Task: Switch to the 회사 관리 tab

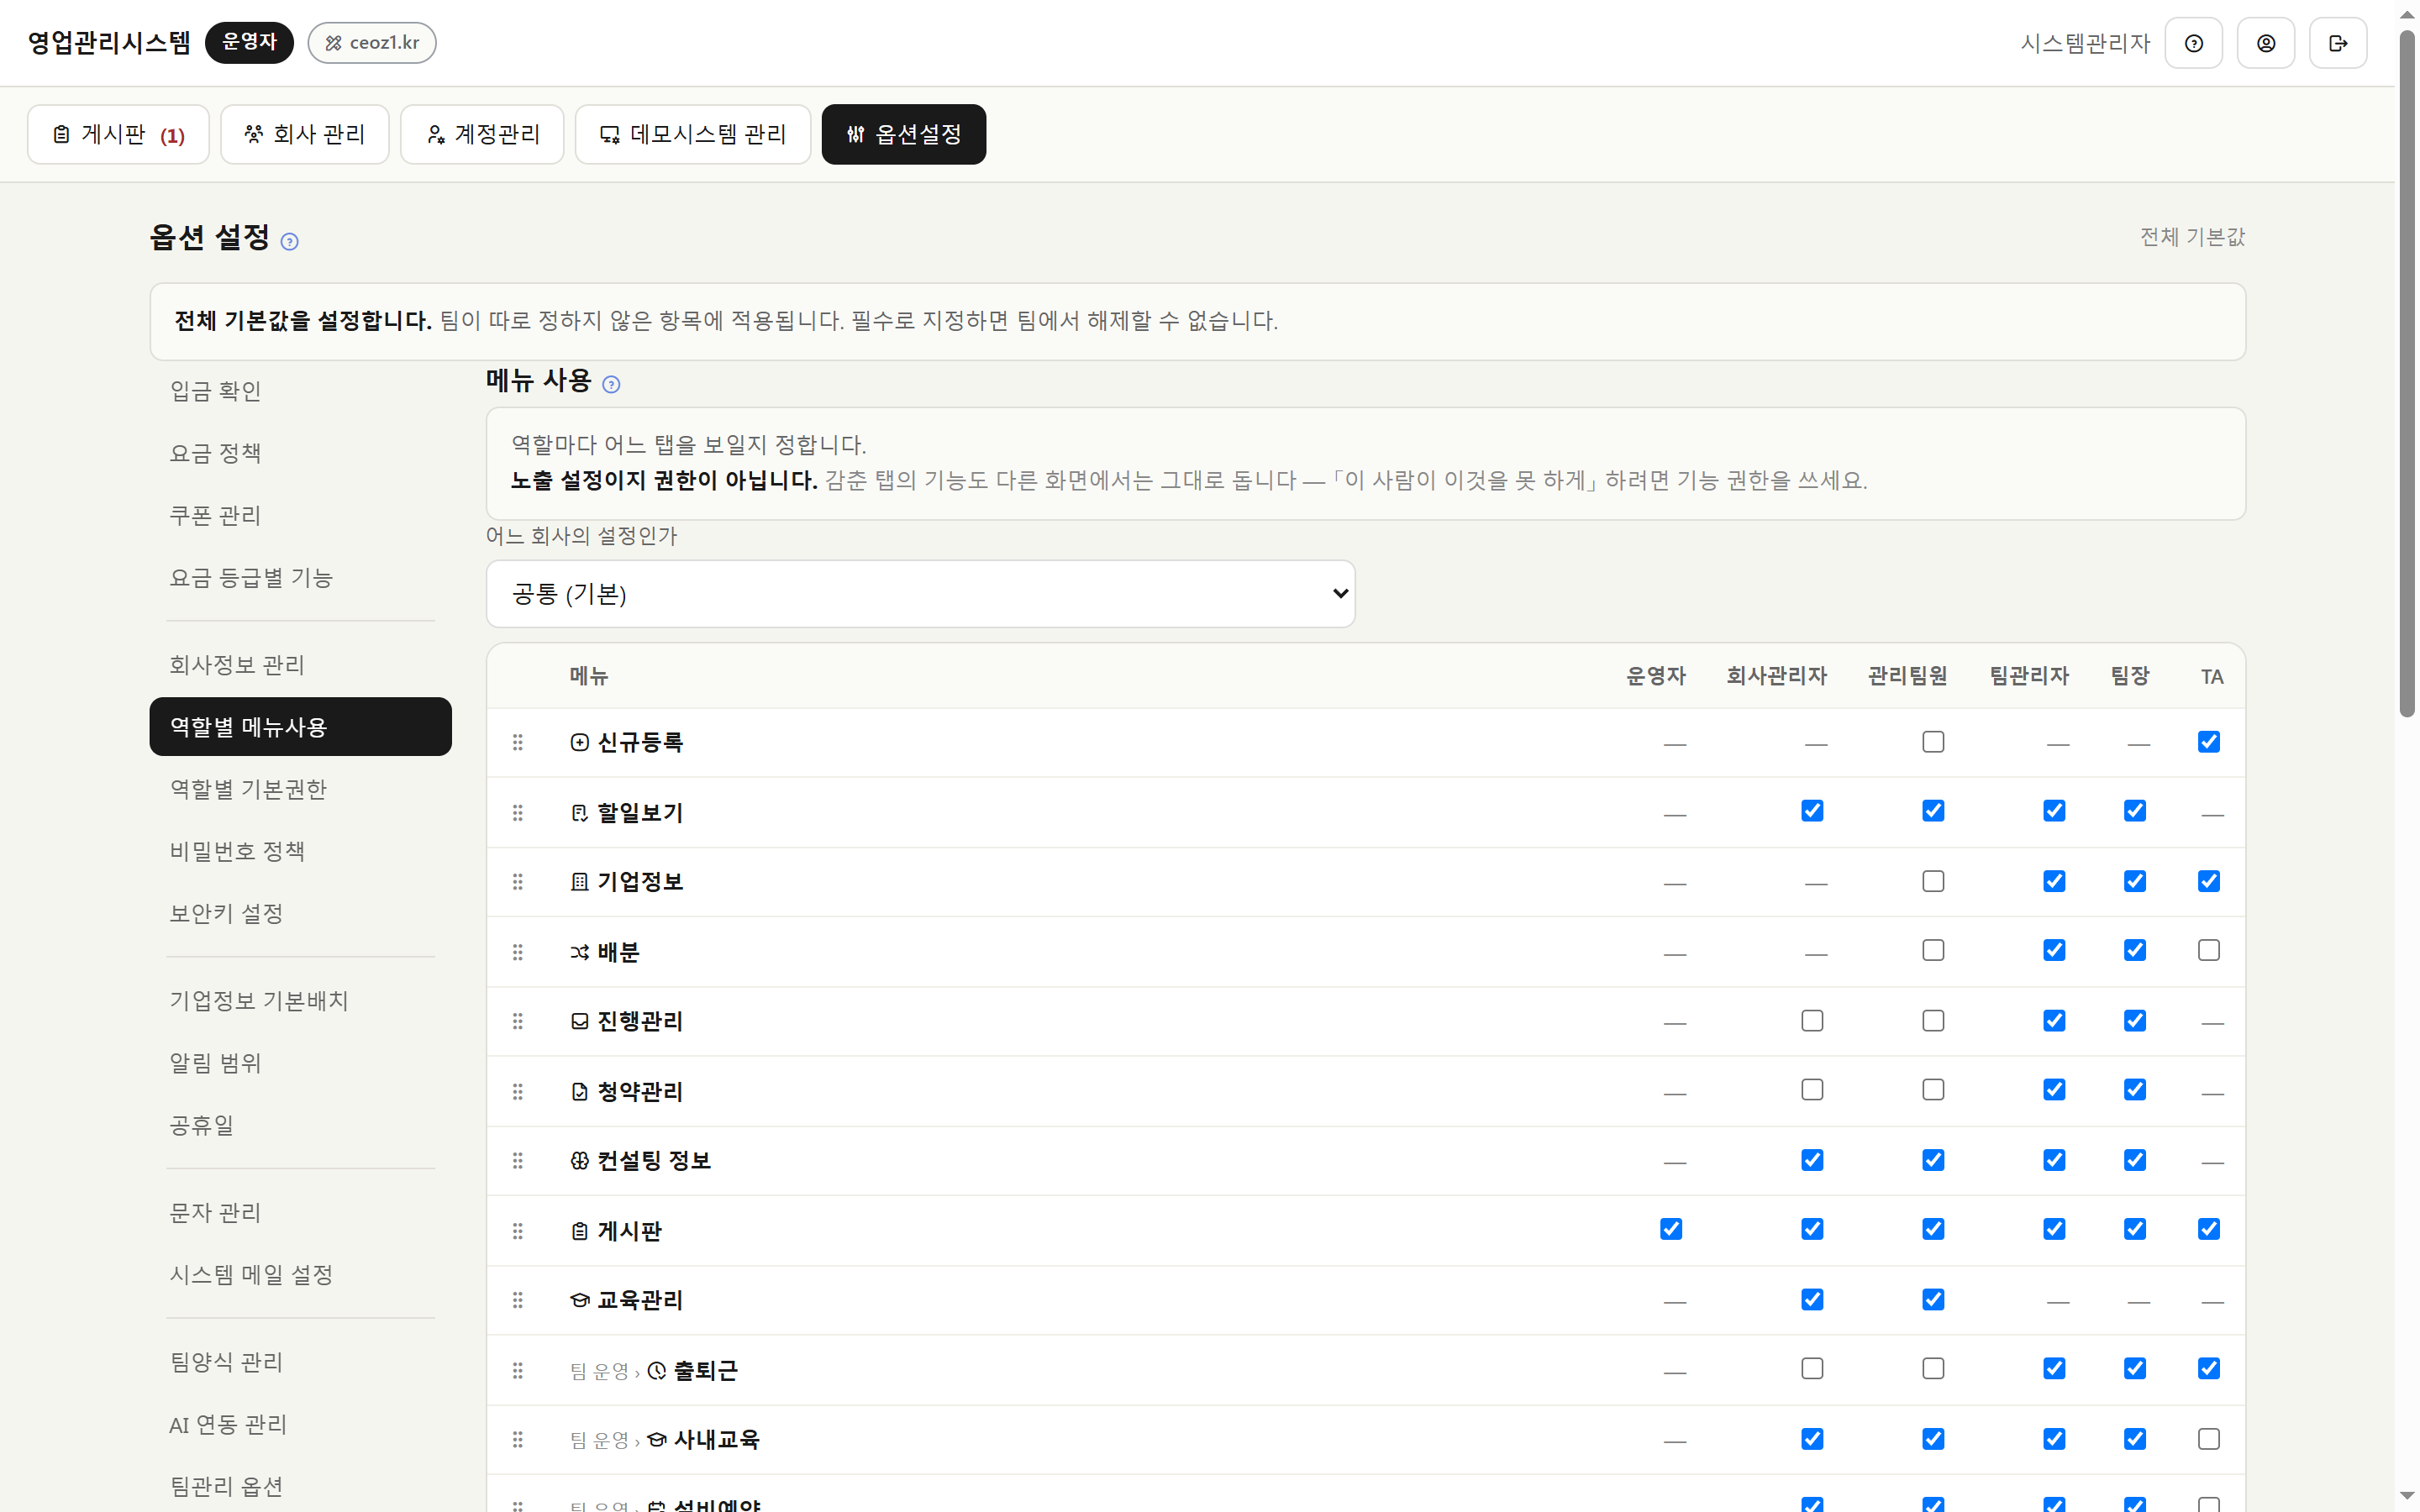Action: coord(304,134)
